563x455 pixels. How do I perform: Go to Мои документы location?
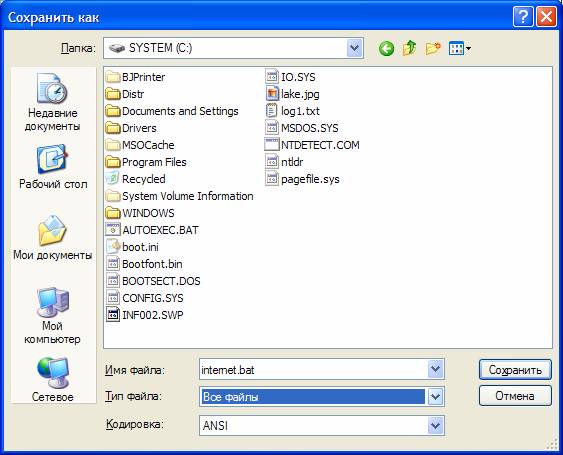pyautogui.click(x=53, y=238)
